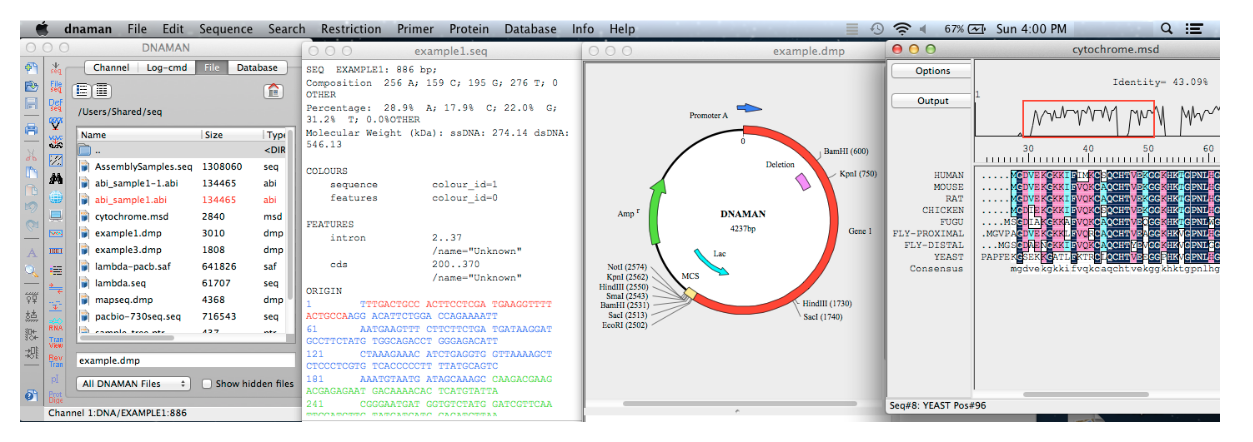The height and width of the screenshot is (442, 1253).
Task: Click the print icon in left toolbar
Action: [31, 129]
